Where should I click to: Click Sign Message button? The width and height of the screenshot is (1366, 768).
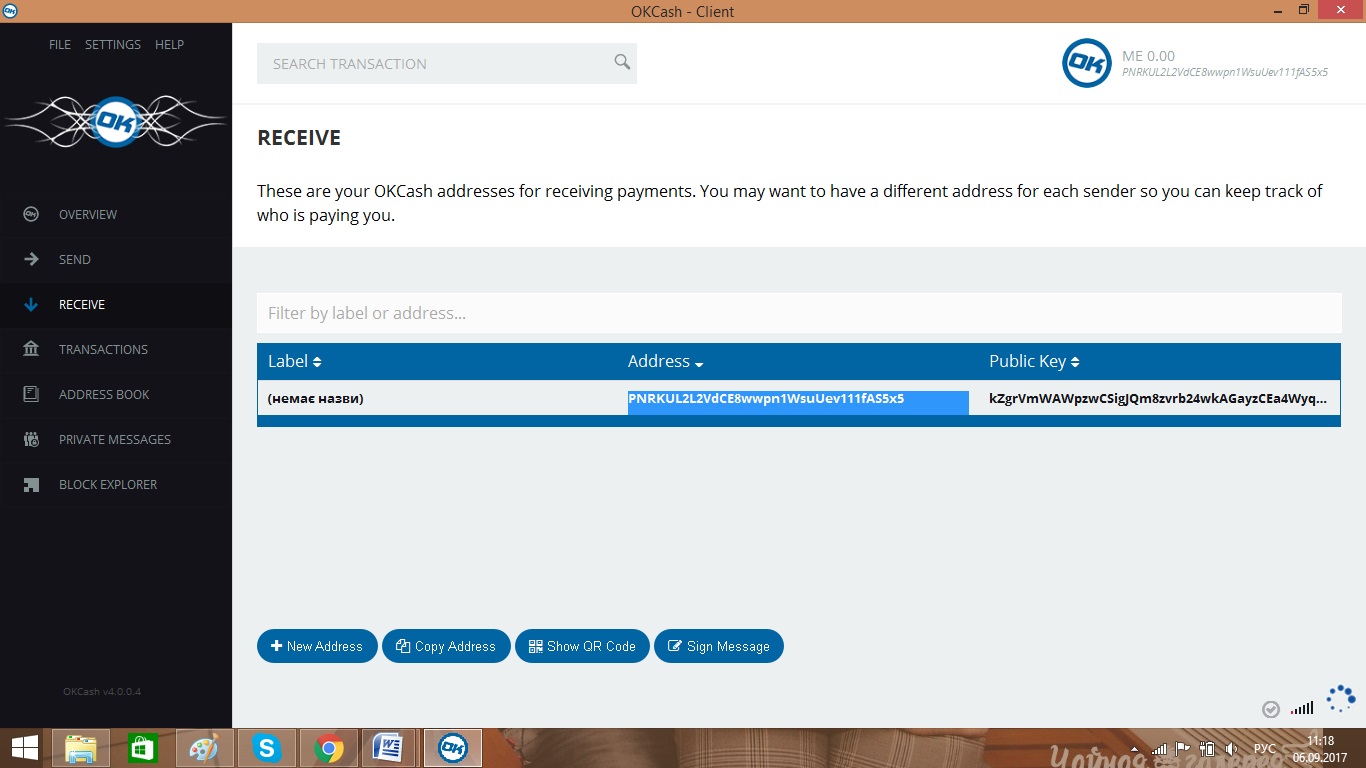pos(719,646)
